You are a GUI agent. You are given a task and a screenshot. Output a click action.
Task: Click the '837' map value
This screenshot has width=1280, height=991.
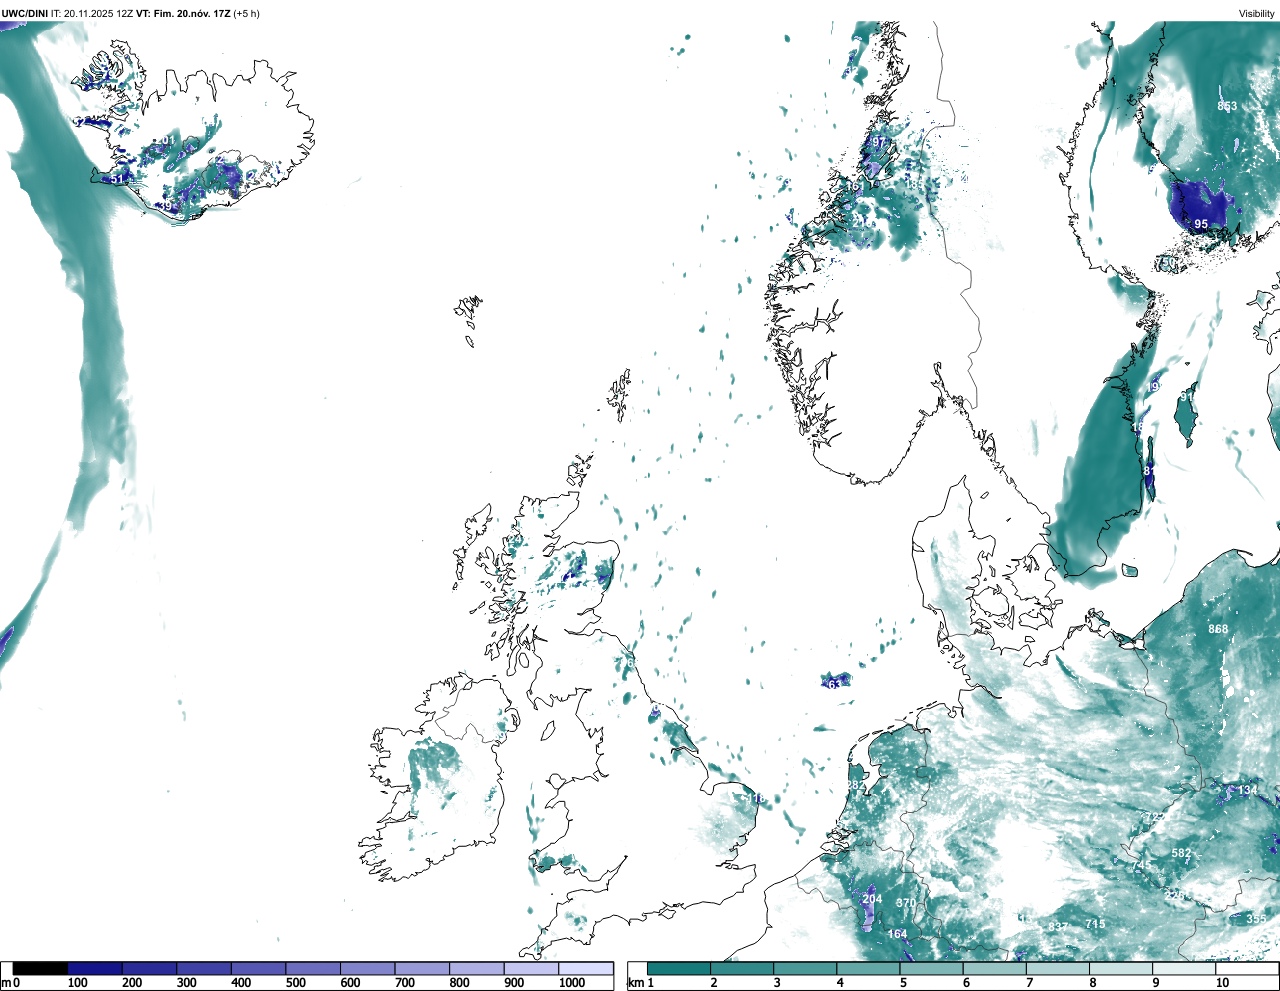tap(1058, 927)
